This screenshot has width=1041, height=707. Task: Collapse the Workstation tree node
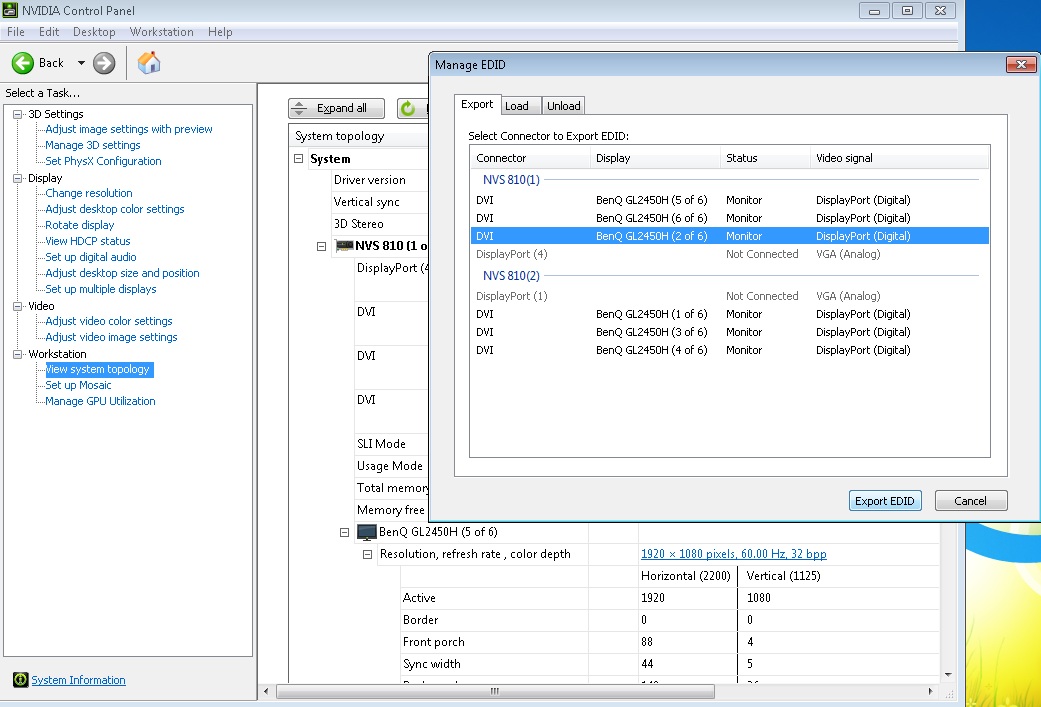[18, 354]
